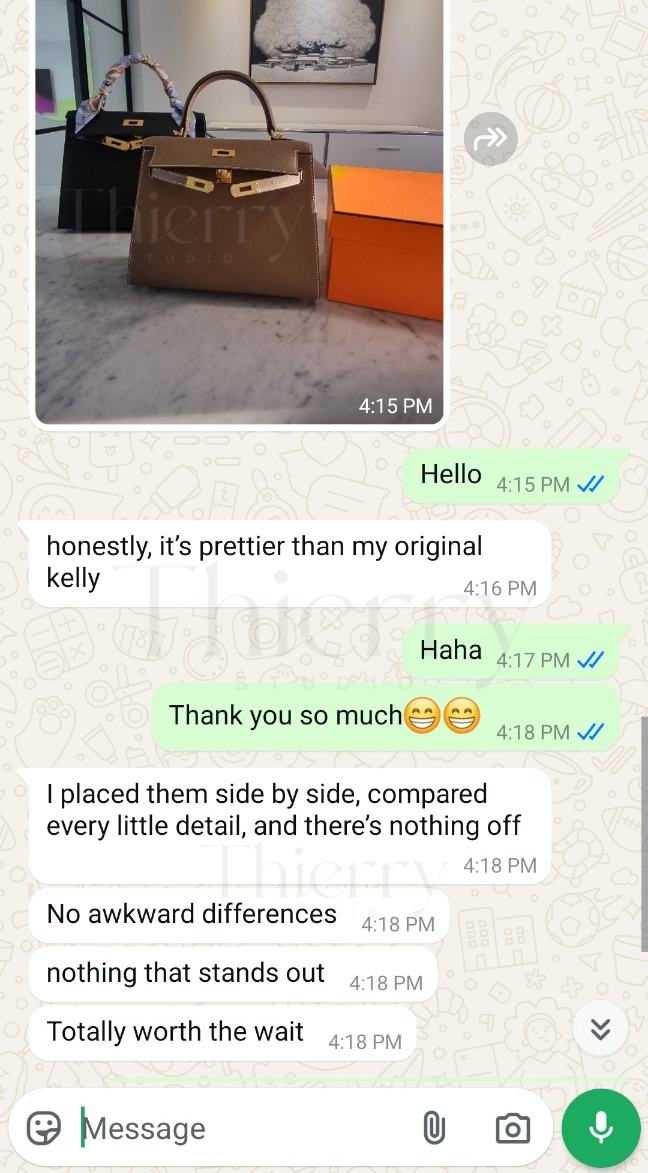Tap the "honestly, it's prettier" message bubble
This screenshot has height=1173, width=648.
[x=289, y=563]
